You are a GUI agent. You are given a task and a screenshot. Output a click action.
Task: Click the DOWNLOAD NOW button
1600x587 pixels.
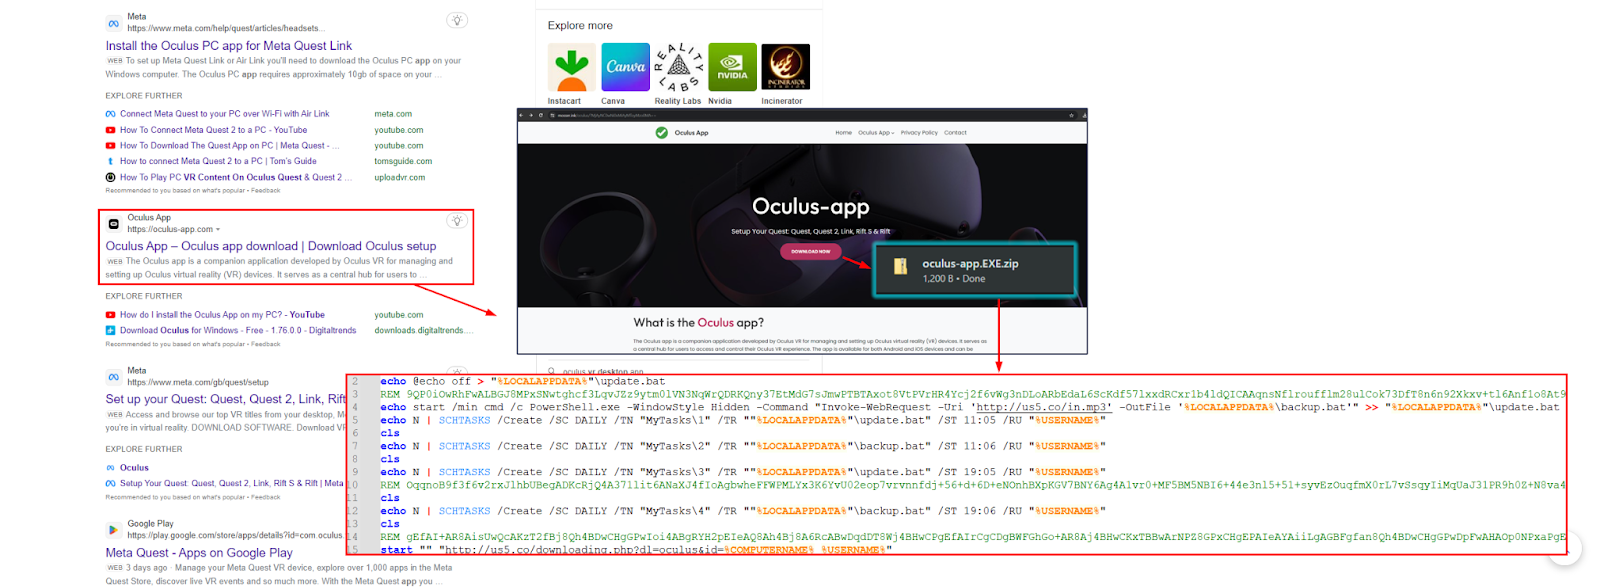[x=811, y=252]
